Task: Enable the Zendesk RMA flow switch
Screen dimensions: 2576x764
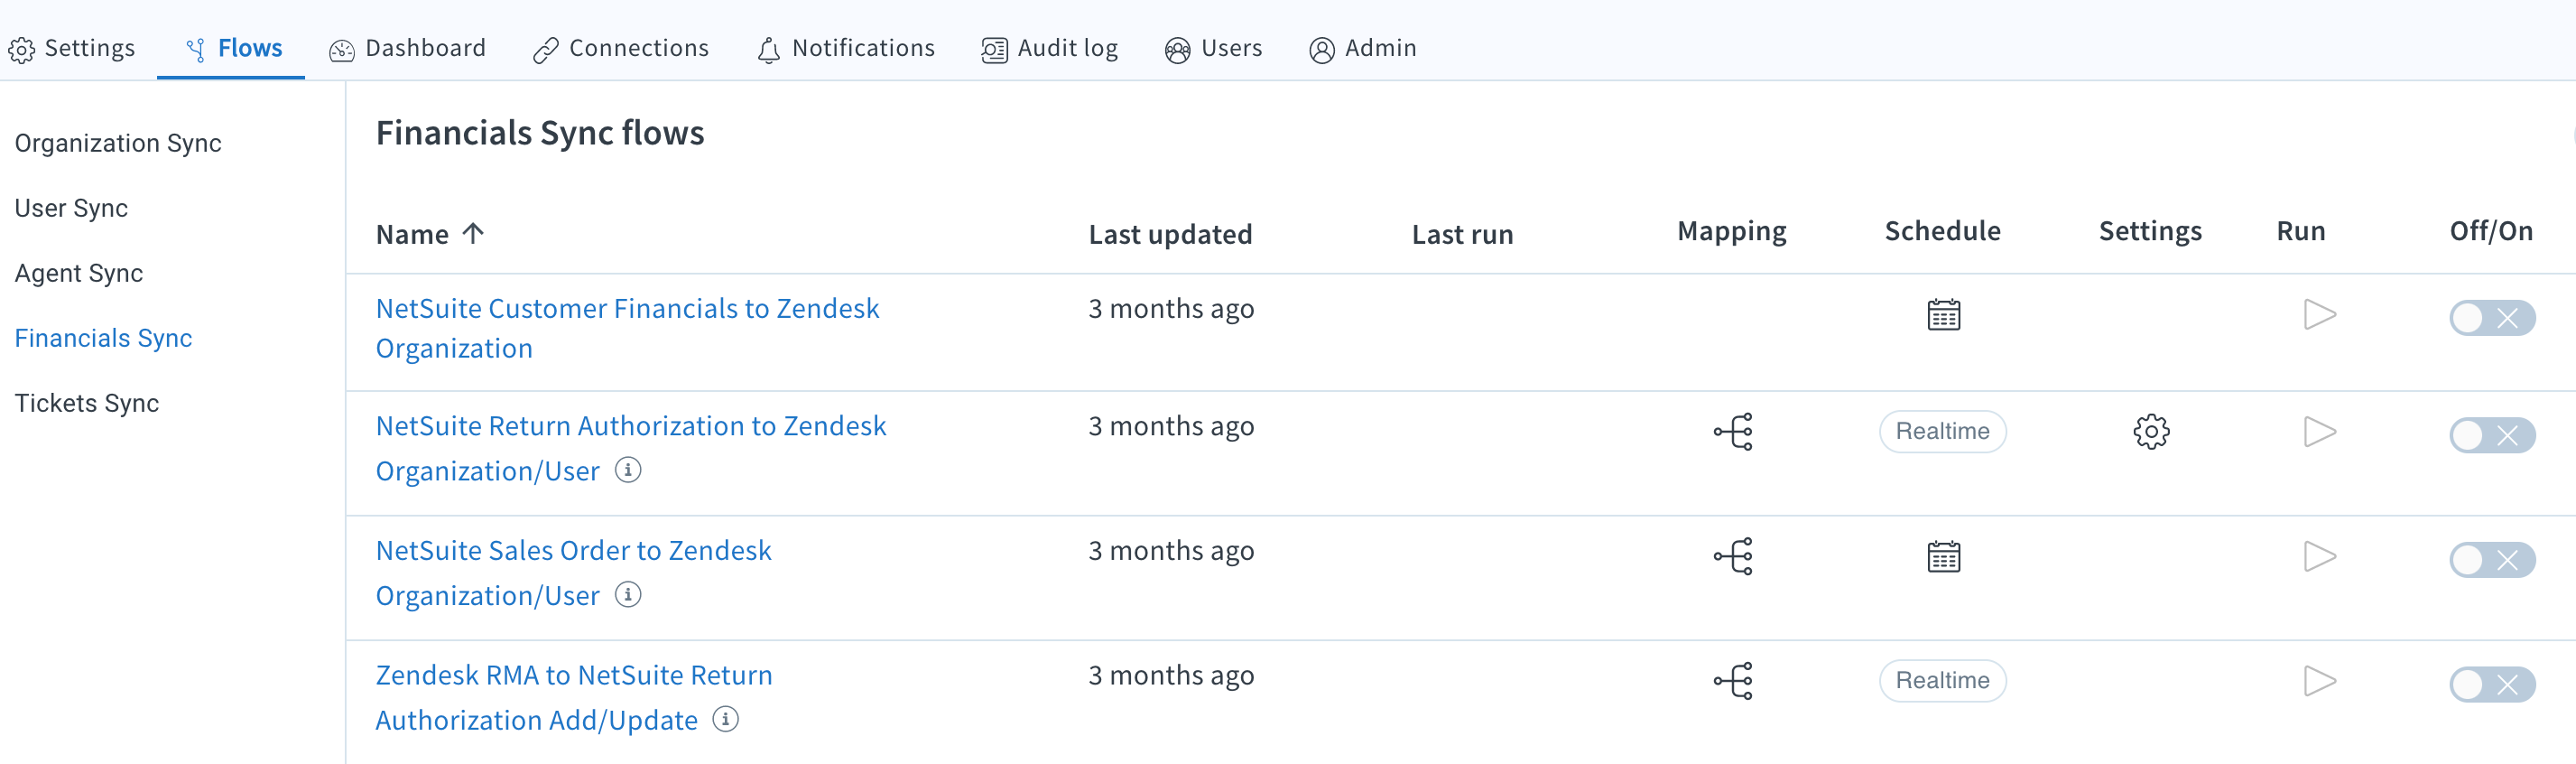Action: point(2492,685)
